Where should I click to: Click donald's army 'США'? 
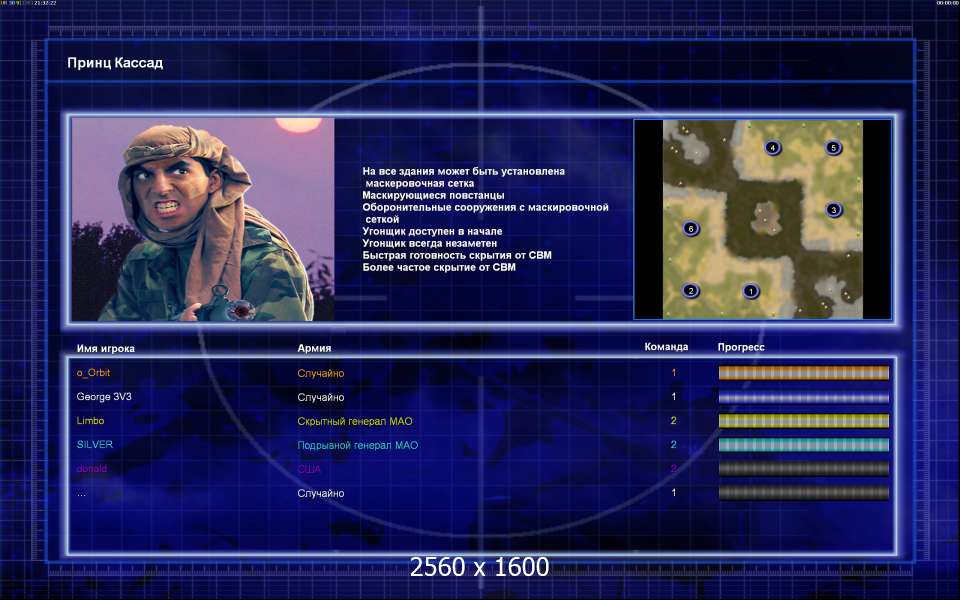coord(309,469)
